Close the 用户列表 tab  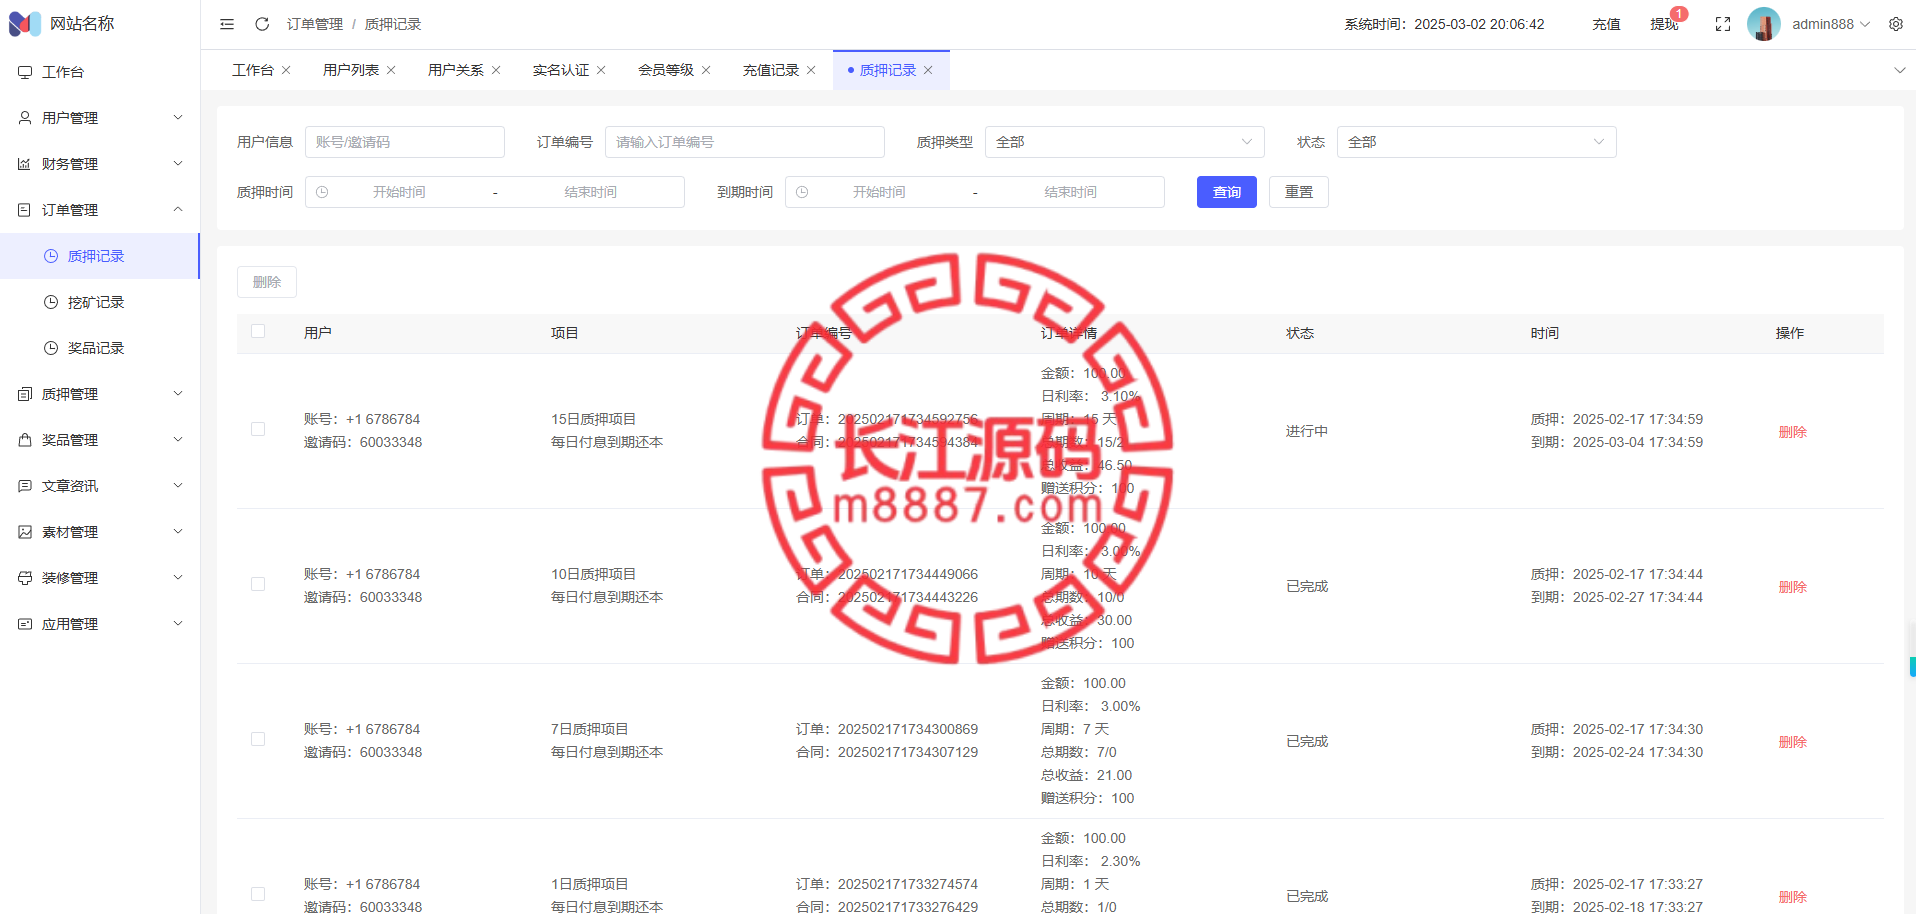391,70
